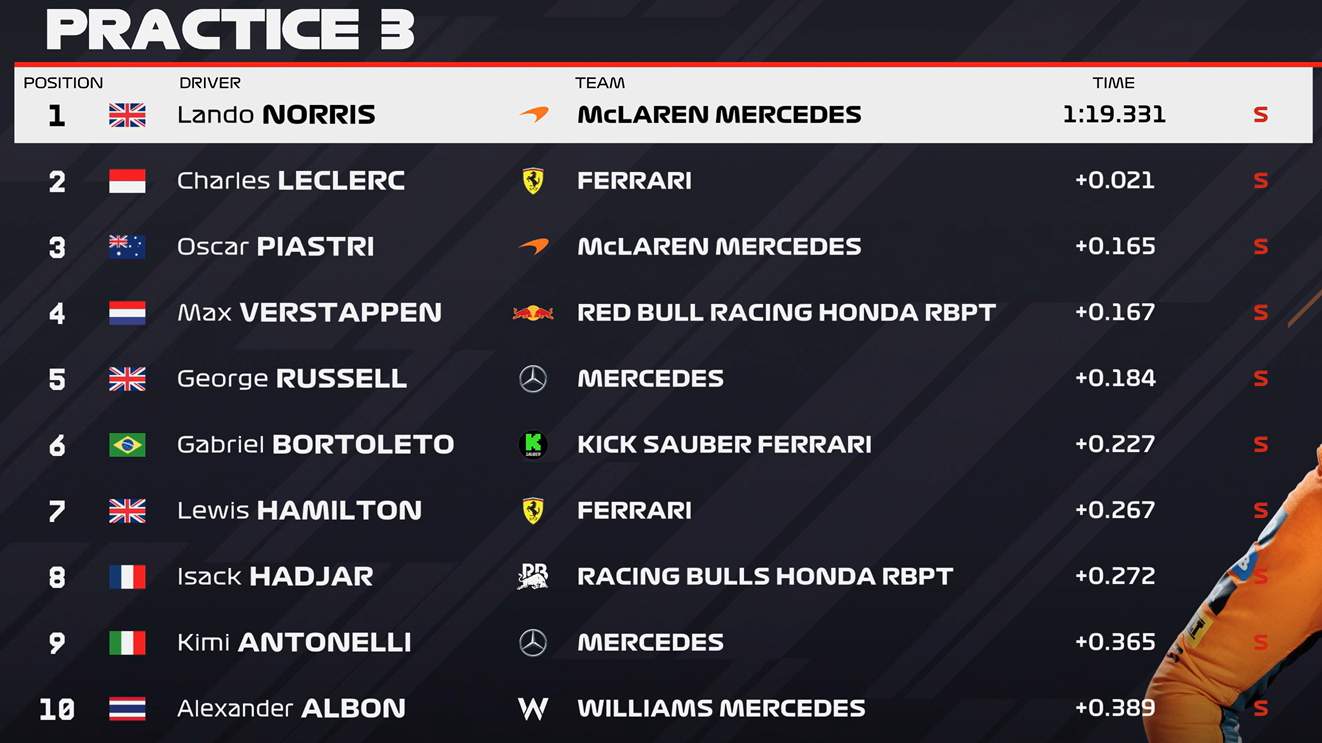
Task: Click the Ferrari shield next to Charles Leclerc
Action: pyautogui.click(x=533, y=181)
